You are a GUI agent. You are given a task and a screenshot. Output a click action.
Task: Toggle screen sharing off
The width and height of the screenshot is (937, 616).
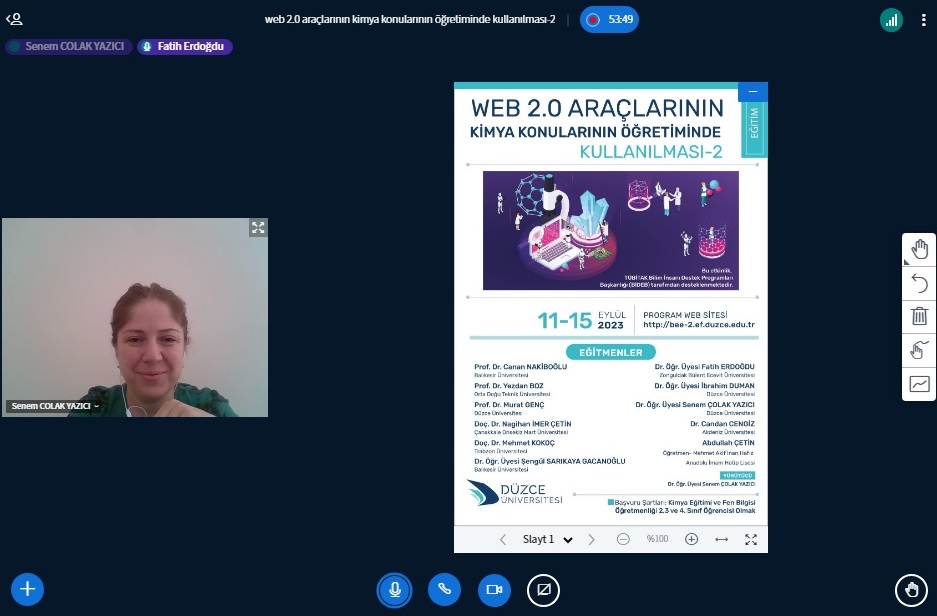[544, 589]
